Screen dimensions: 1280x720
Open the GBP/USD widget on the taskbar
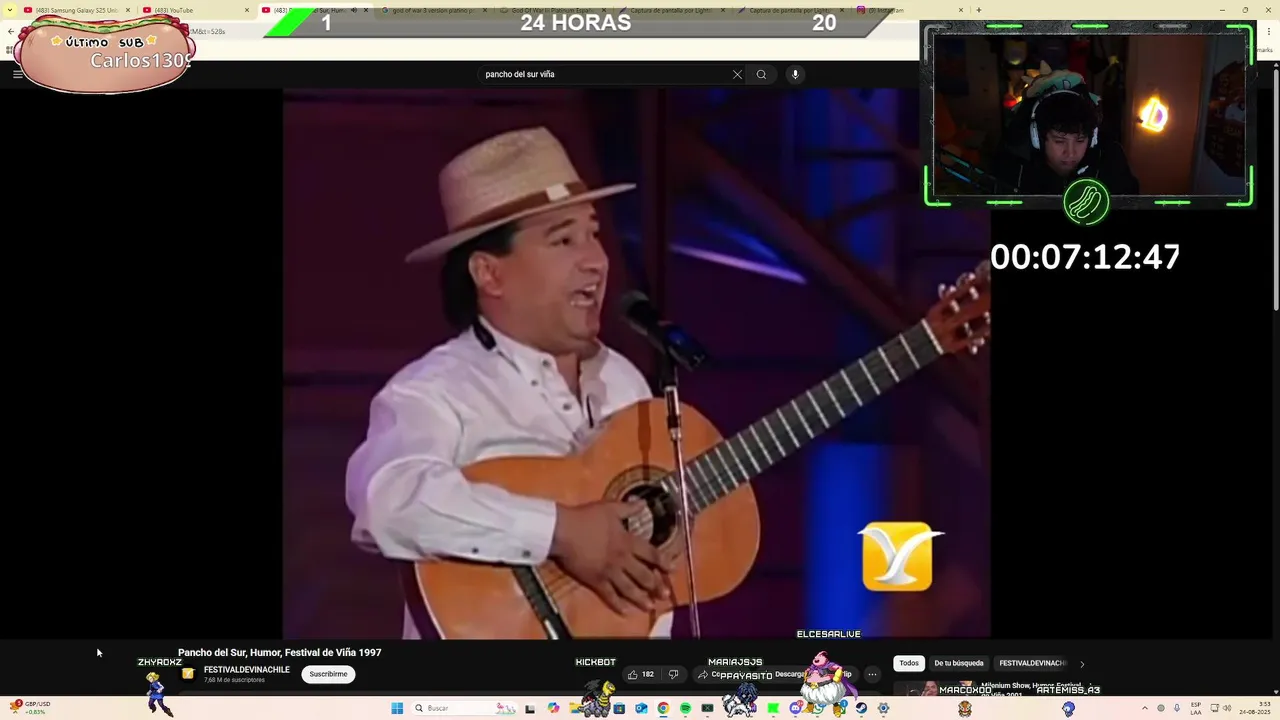(x=28, y=708)
